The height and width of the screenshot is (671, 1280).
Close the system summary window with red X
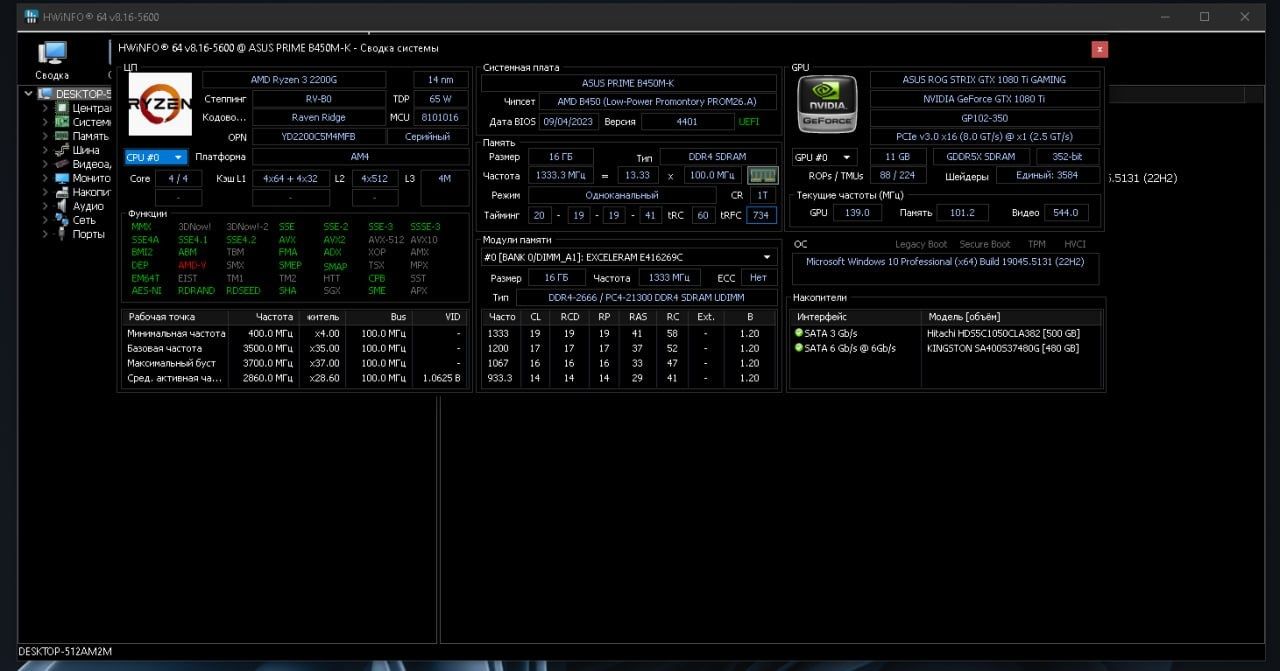(x=1100, y=49)
